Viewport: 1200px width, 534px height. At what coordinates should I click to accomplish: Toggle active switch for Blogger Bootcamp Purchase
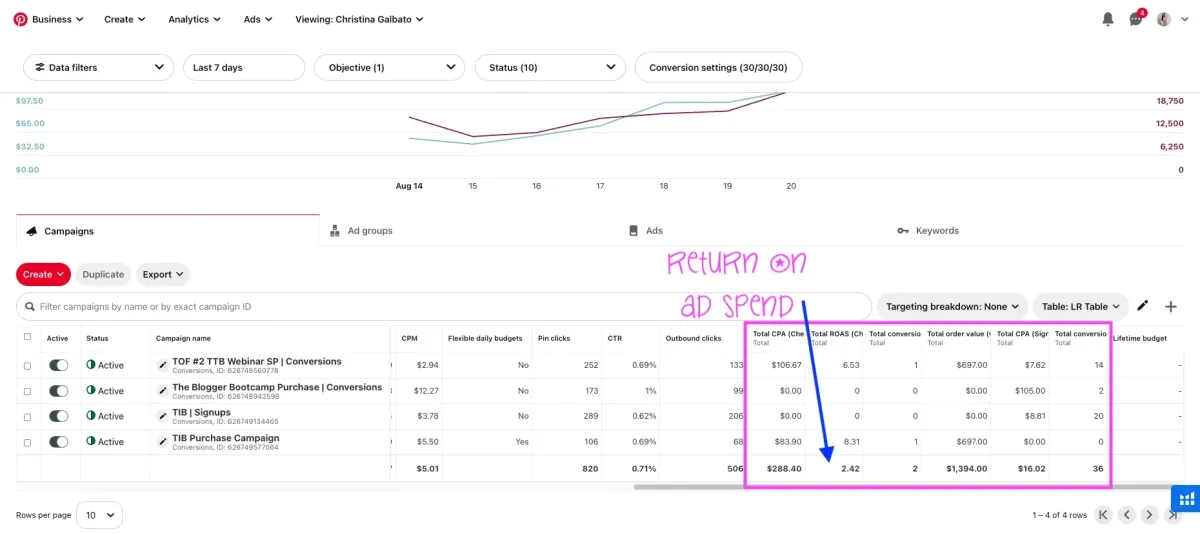pyautogui.click(x=59, y=391)
